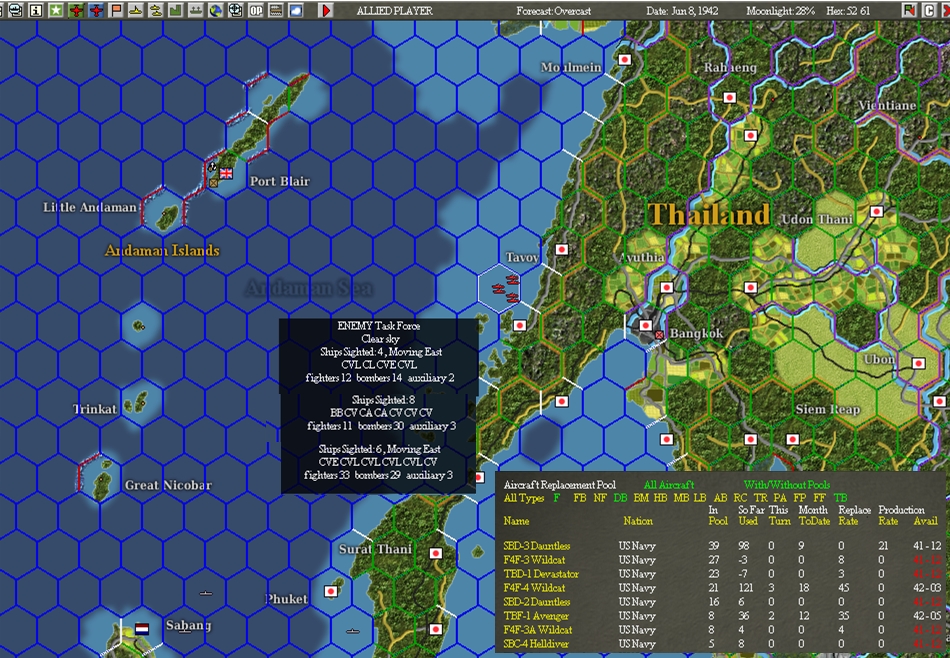Open the 'F4F-3 Wildcat' aircraft entry

click(x=534, y=560)
